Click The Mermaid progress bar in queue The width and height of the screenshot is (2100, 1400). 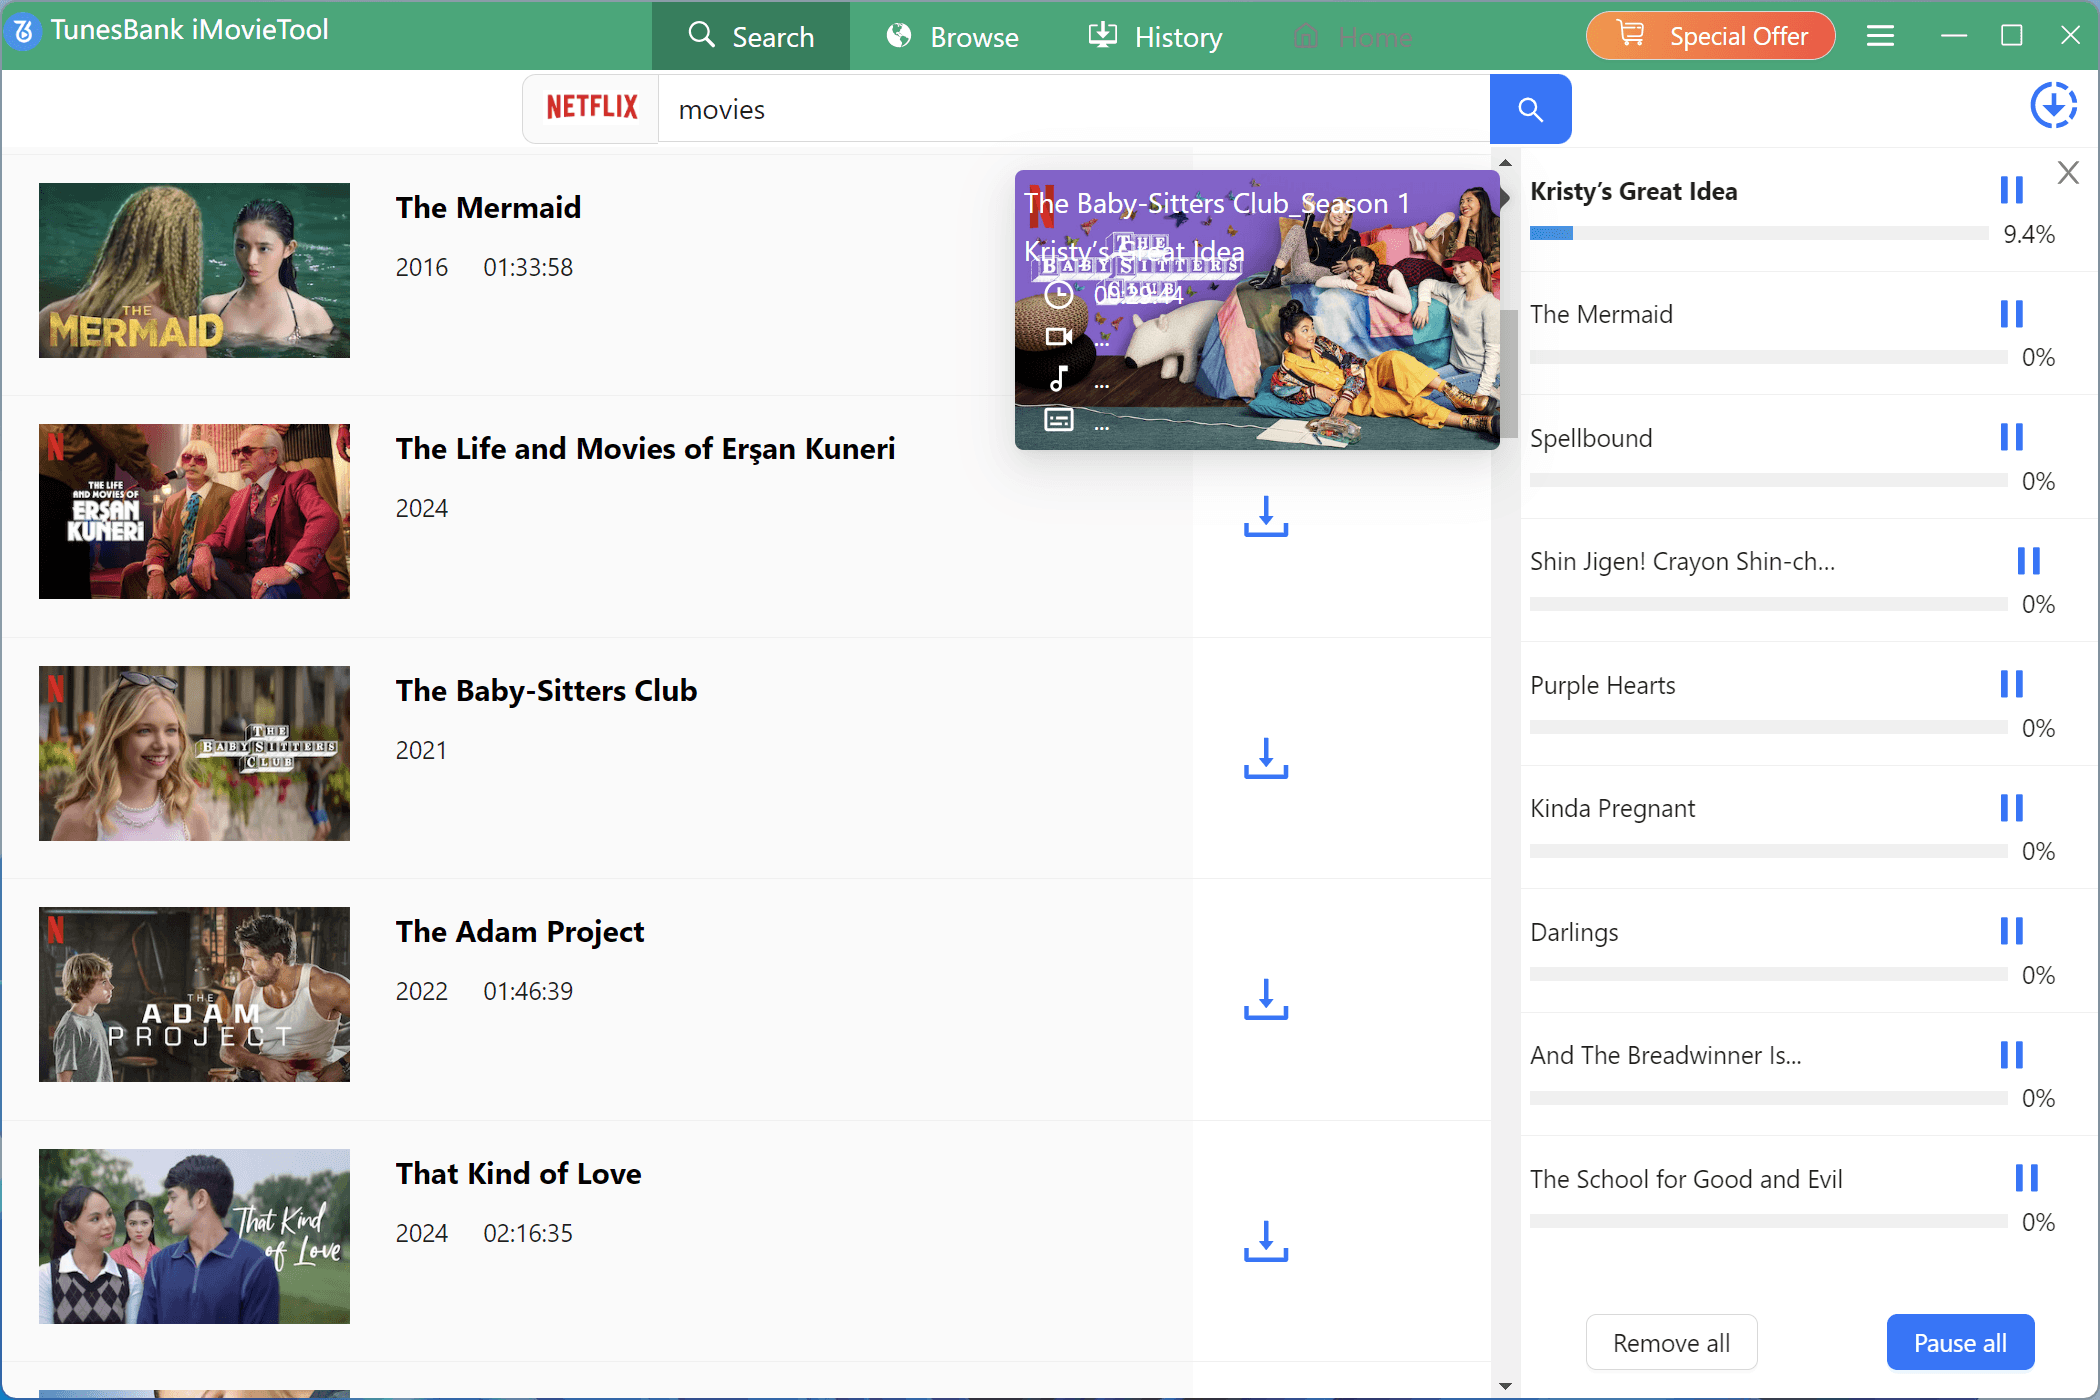coord(1768,357)
